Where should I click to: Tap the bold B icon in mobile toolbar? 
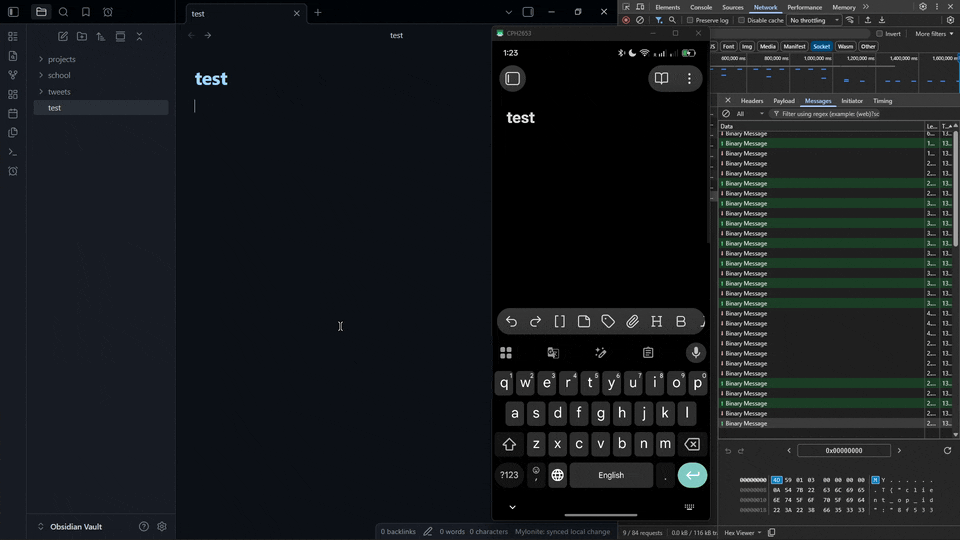pos(681,321)
